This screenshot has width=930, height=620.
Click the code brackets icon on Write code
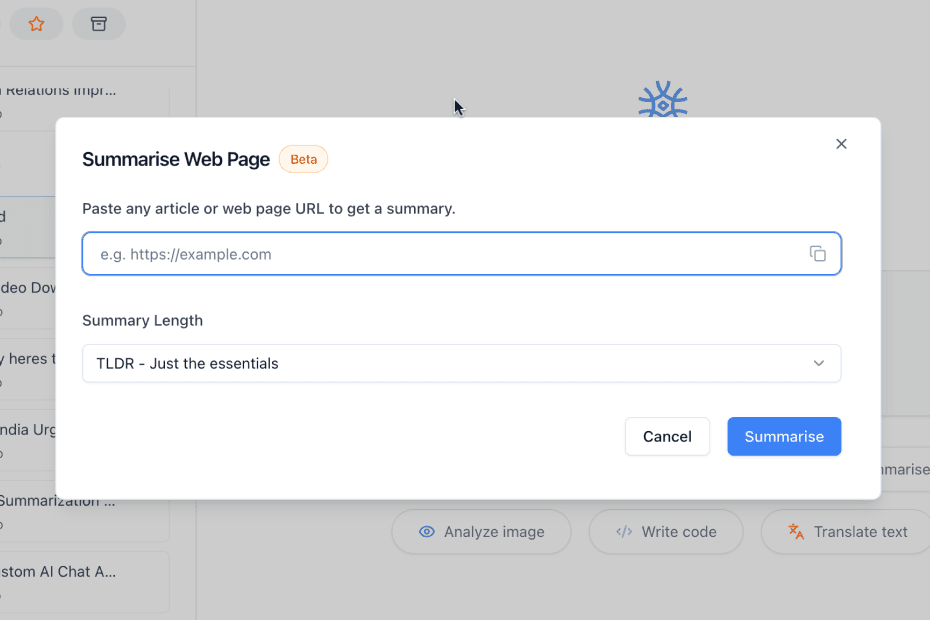click(624, 532)
